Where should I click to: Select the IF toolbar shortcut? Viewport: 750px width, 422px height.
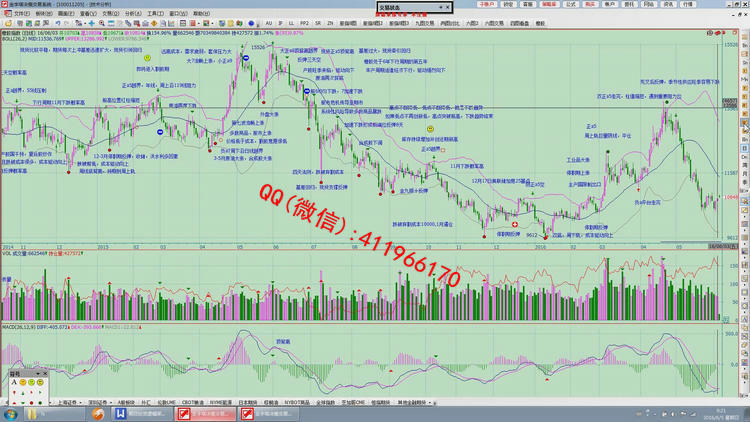pos(280,23)
